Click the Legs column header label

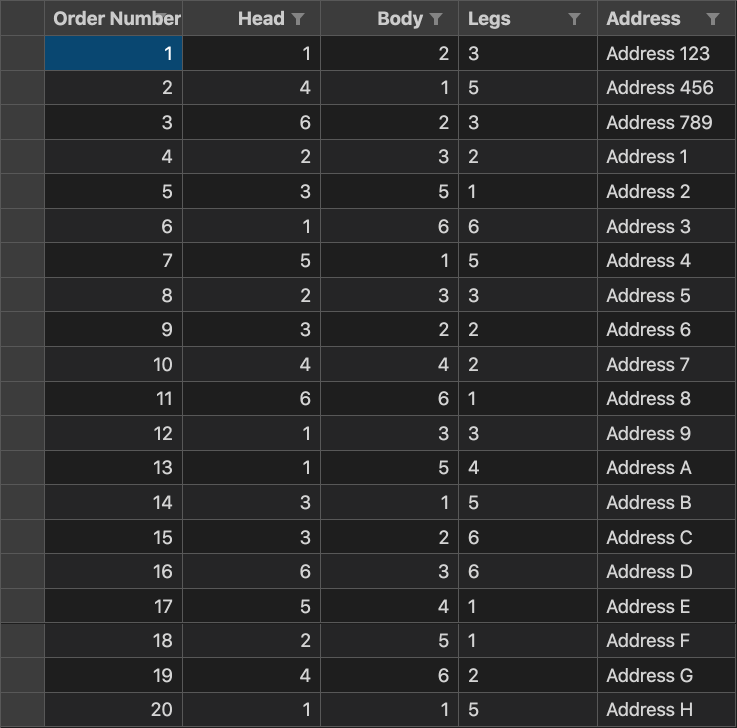[x=489, y=19]
